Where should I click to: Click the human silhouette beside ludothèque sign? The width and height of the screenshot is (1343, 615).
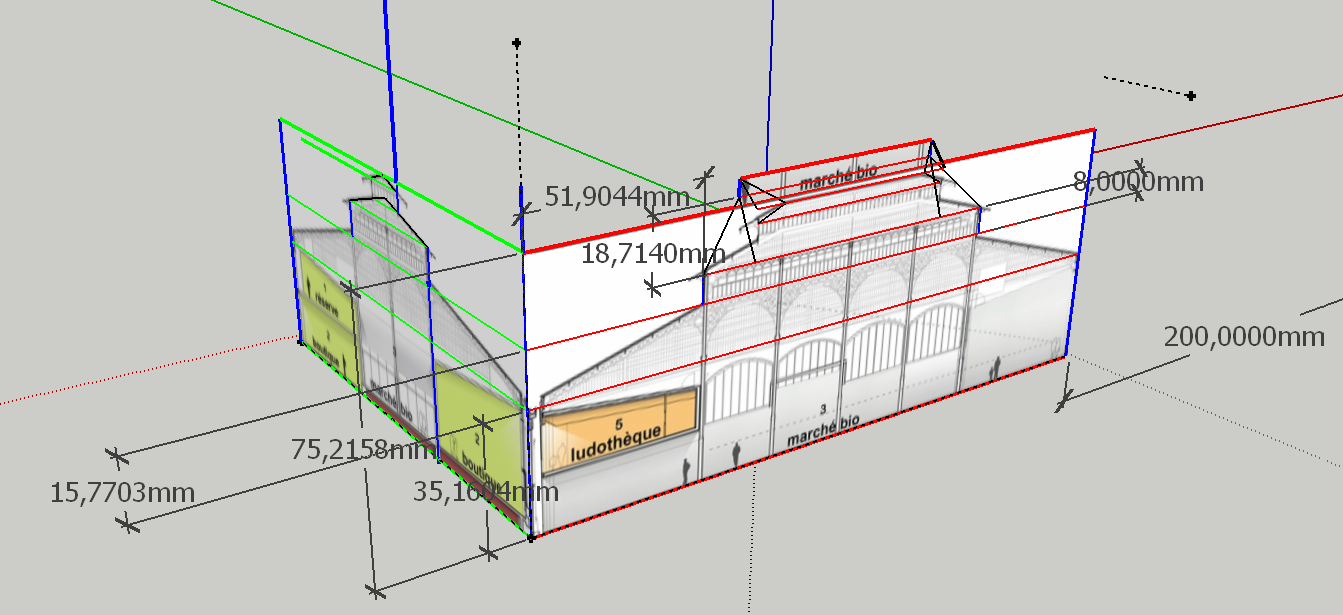pyautogui.click(x=687, y=471)
